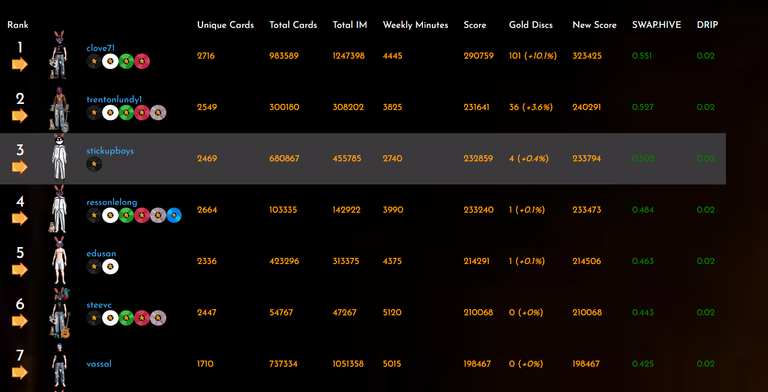Click stickupboys' black star disc badge
Viewport: 768px width, 392px height.
point(94,164)
